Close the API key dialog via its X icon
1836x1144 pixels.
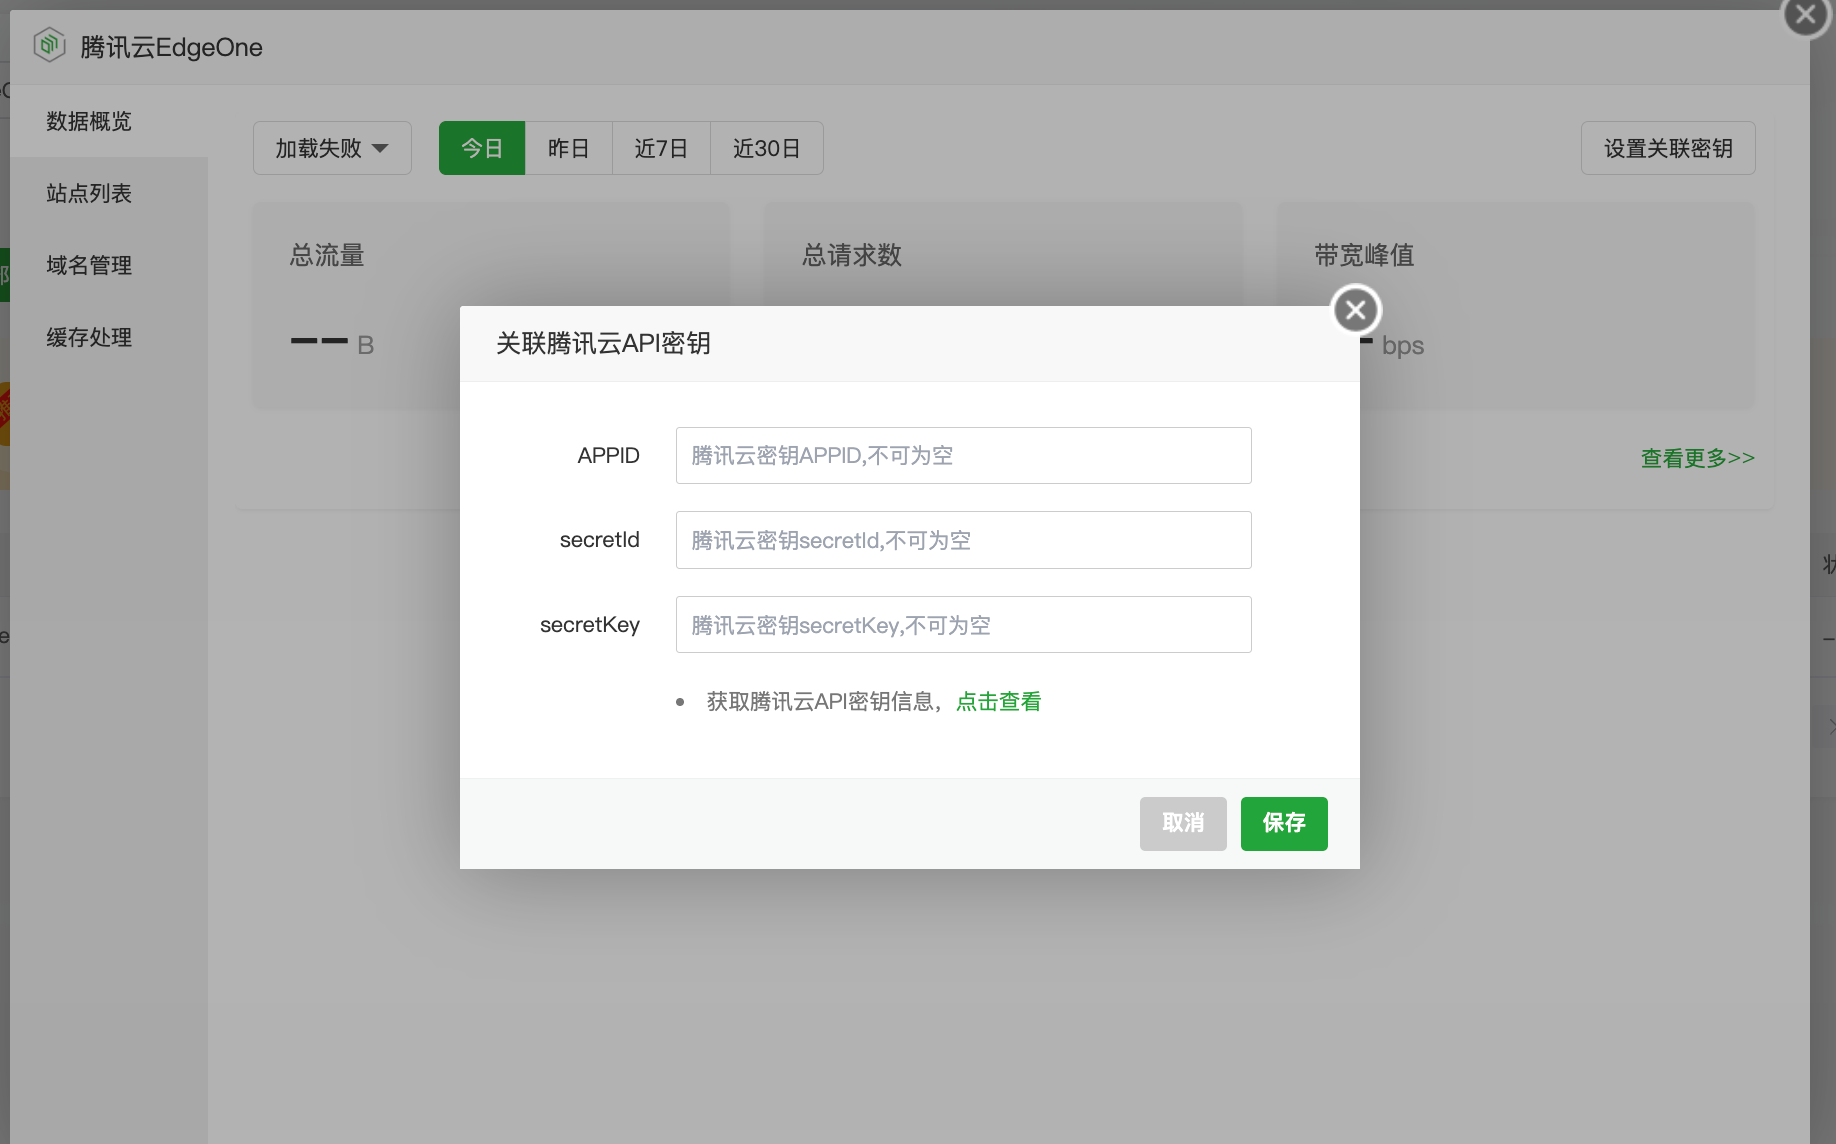(1355, 309)
